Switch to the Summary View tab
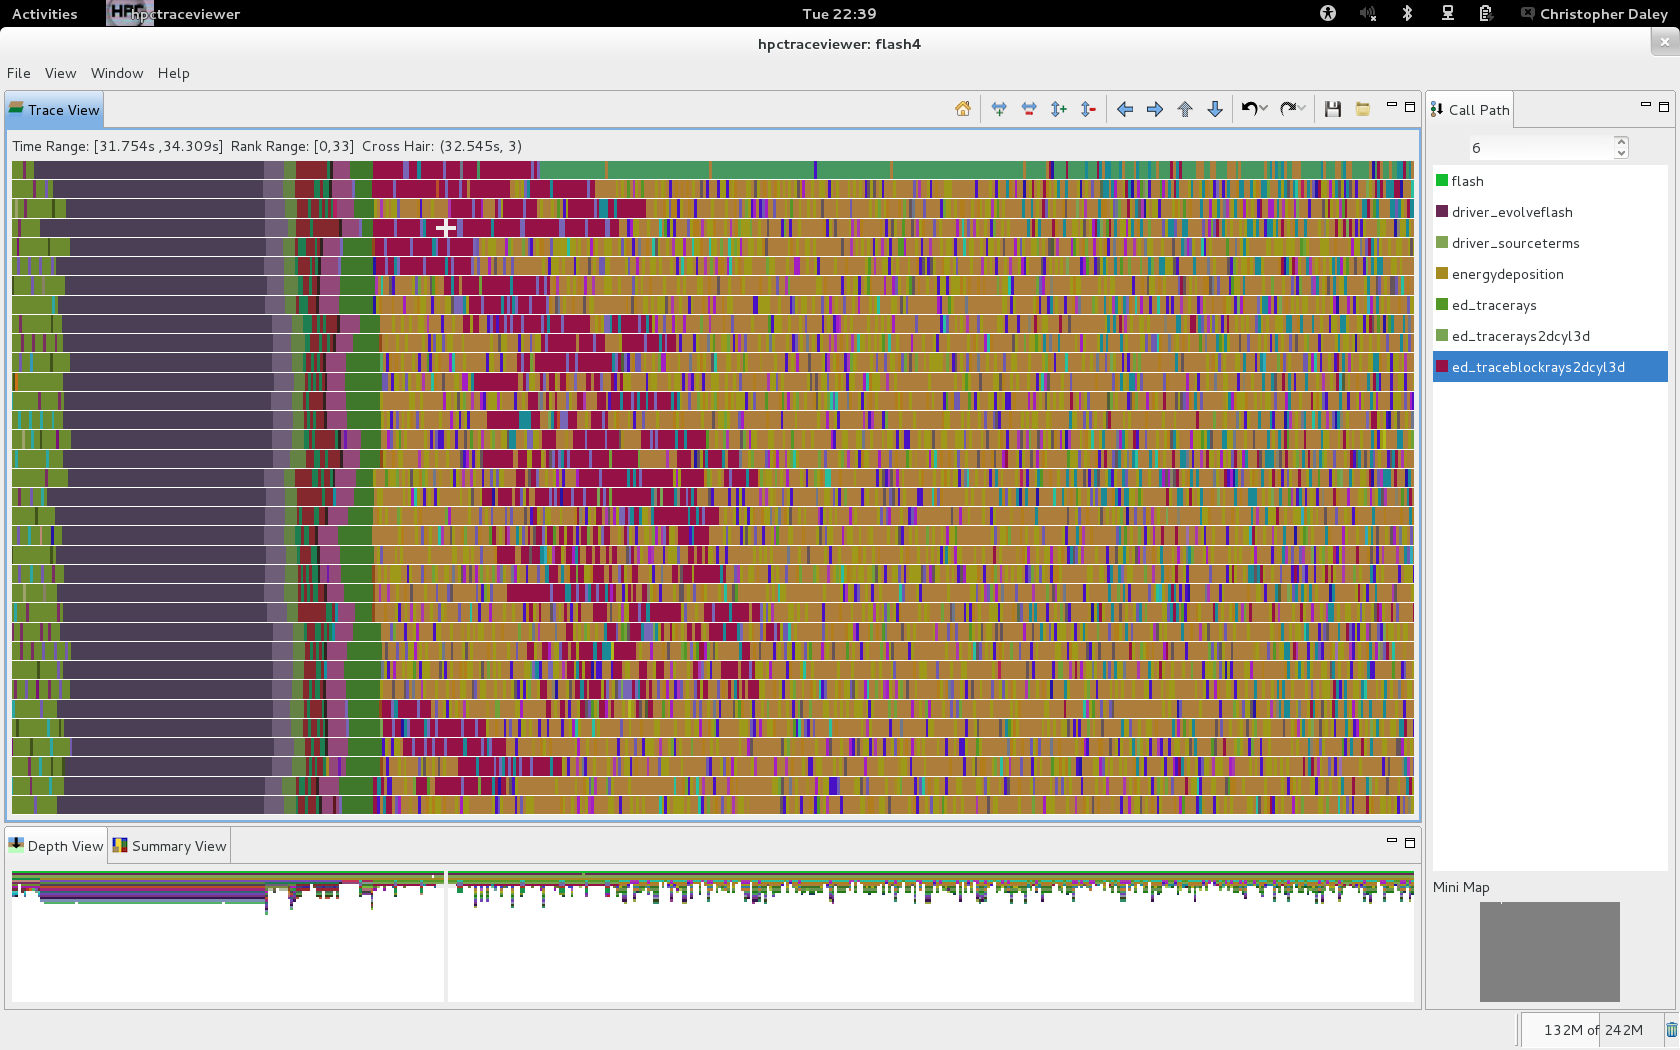 click(170, 846)
